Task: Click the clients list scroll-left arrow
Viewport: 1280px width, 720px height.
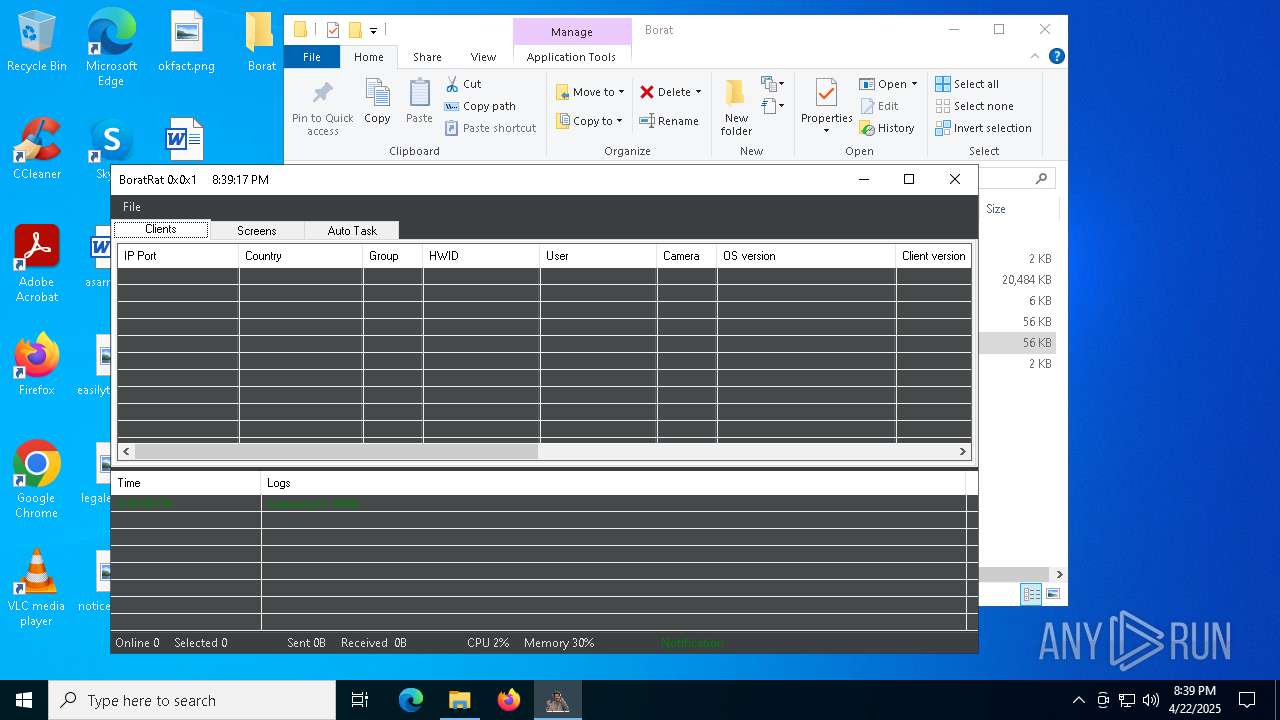Action: 126,451
